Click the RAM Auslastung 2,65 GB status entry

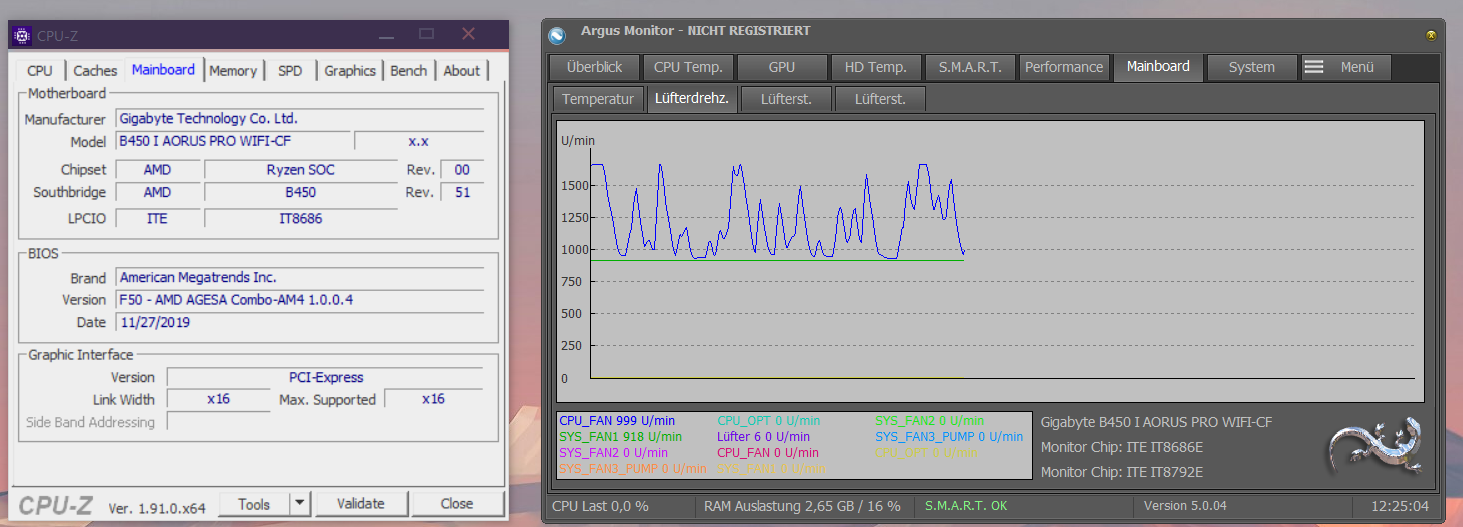pyautogui.click(x=802, y=506)
